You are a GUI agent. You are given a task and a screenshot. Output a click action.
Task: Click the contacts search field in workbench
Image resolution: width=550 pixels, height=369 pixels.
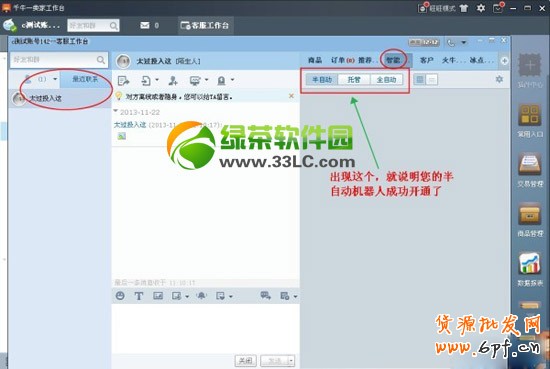point(59,60)
